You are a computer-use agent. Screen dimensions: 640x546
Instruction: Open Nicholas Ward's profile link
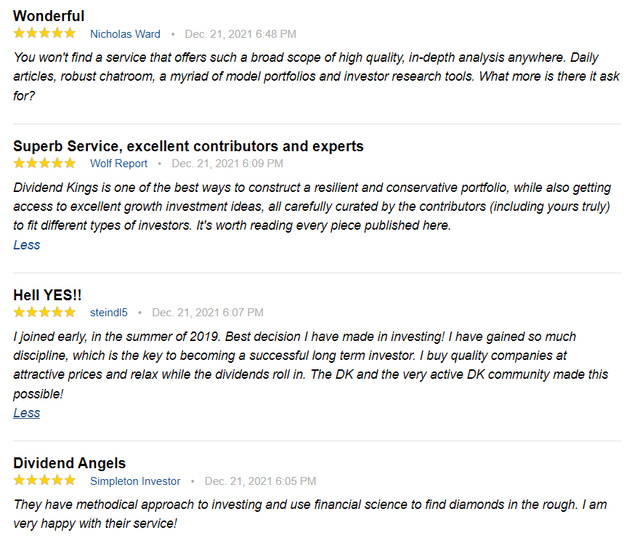click(125, 34)
